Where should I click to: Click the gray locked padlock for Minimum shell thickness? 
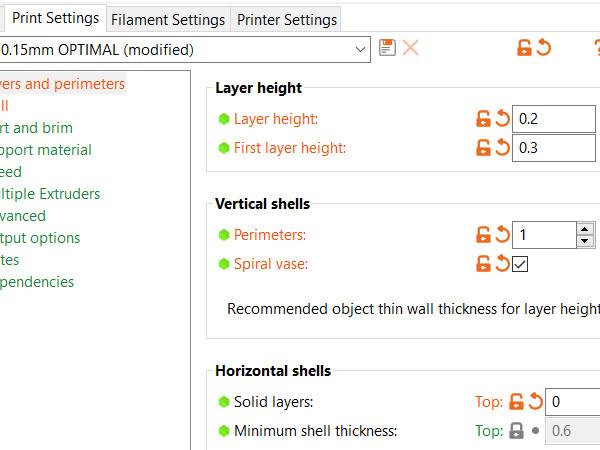[x=516, y=431]
